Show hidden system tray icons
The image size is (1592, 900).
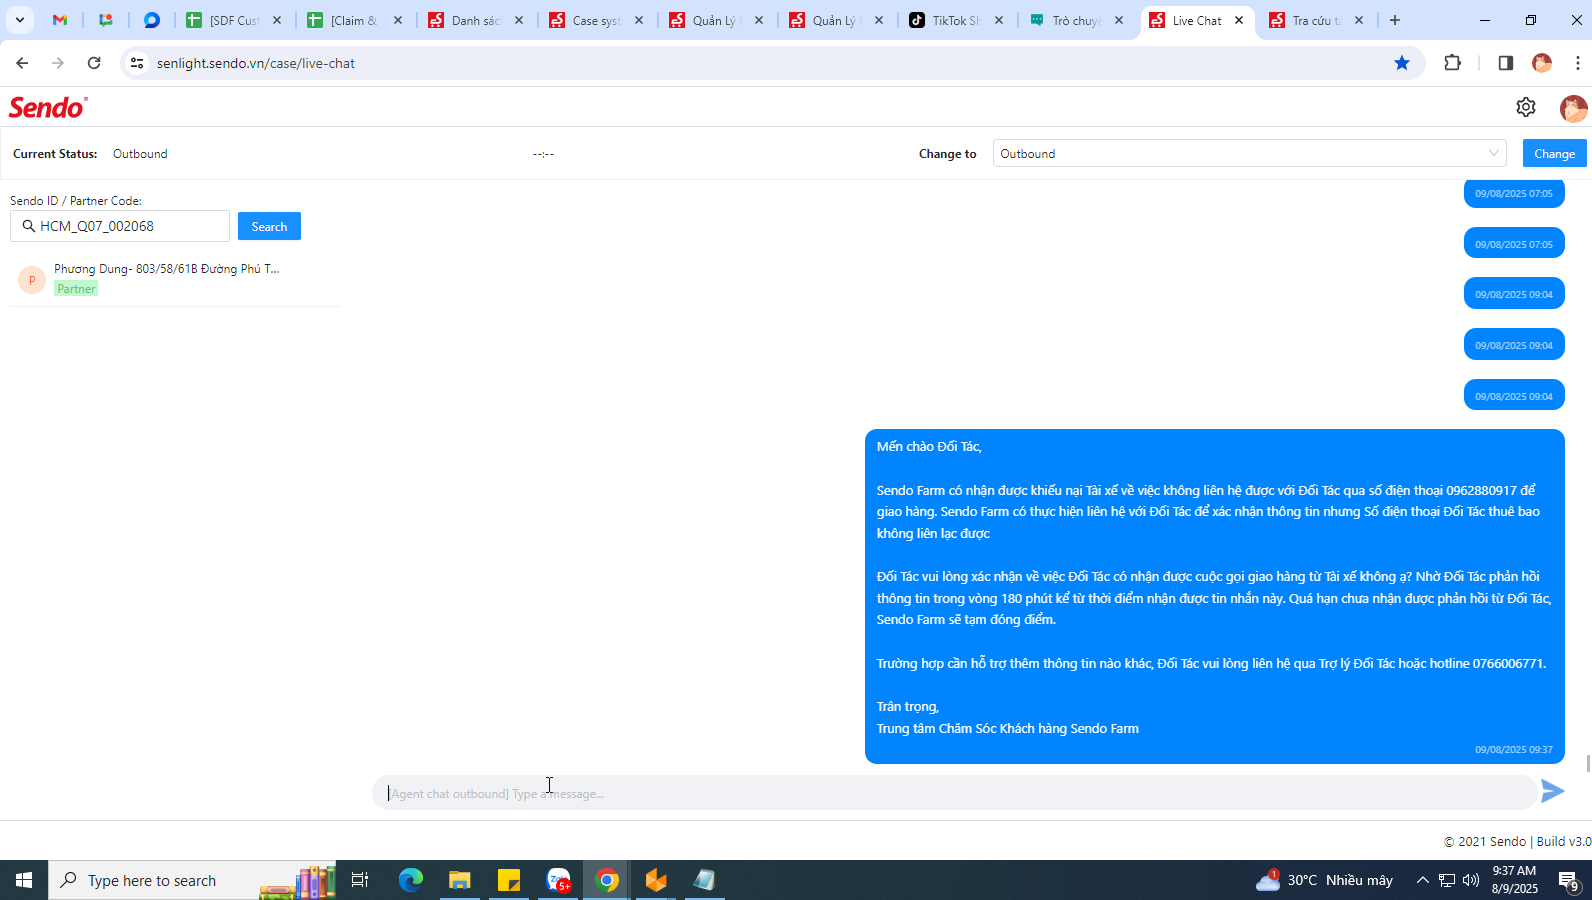pyautogui.click(x=1422, y=880)
